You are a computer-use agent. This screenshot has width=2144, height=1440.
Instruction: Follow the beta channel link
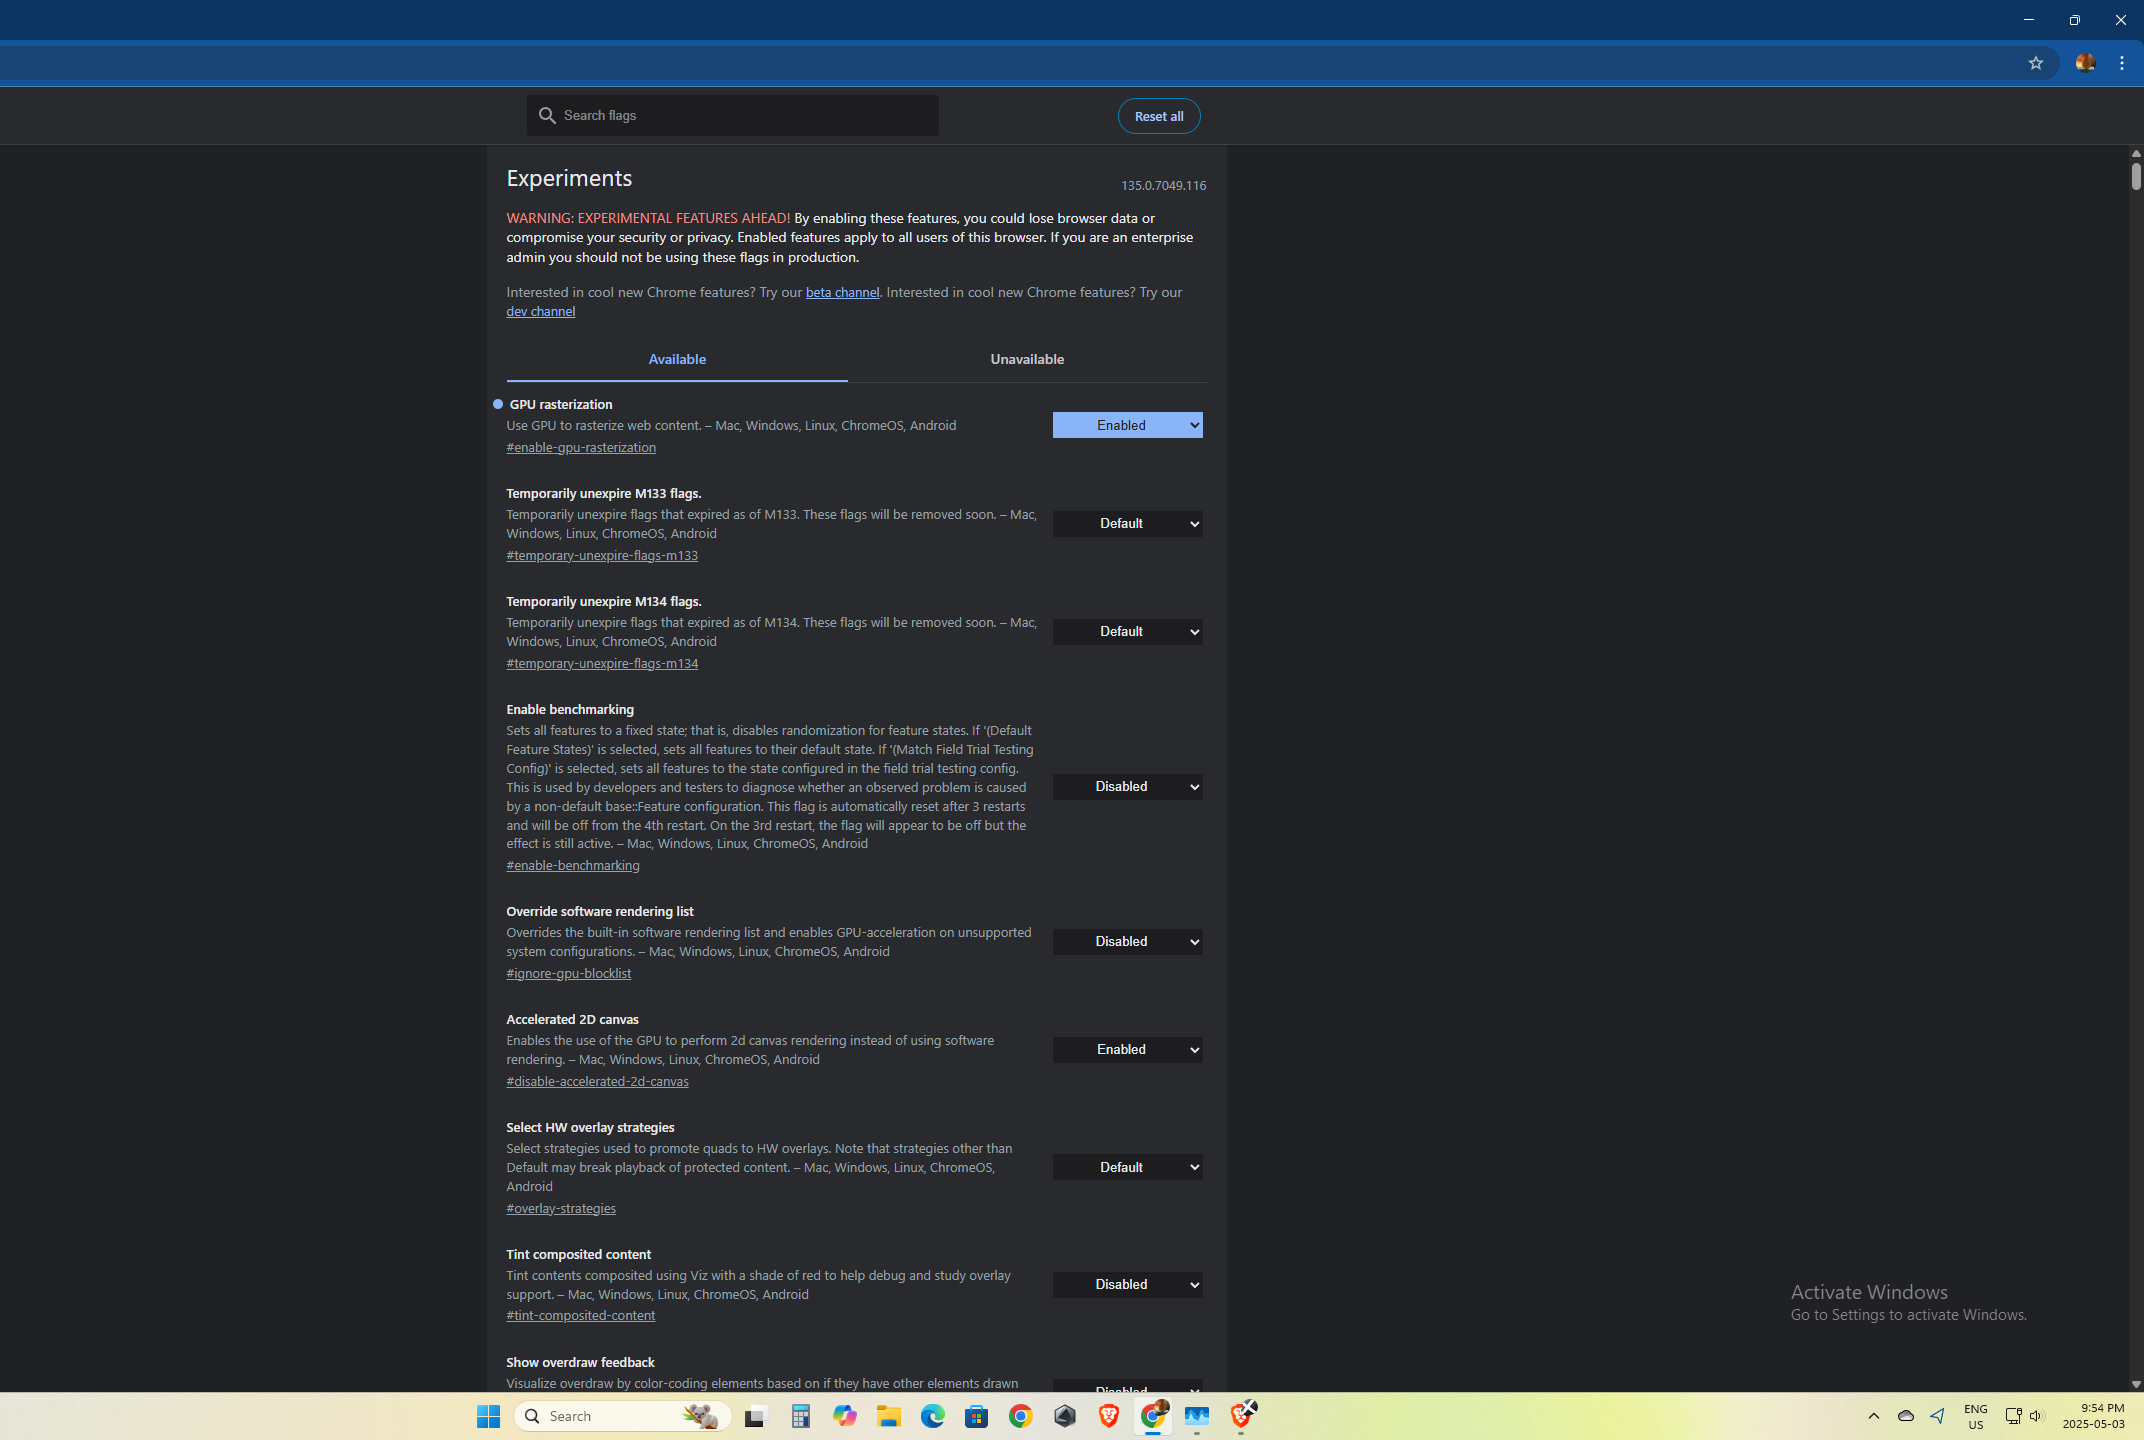842,293
